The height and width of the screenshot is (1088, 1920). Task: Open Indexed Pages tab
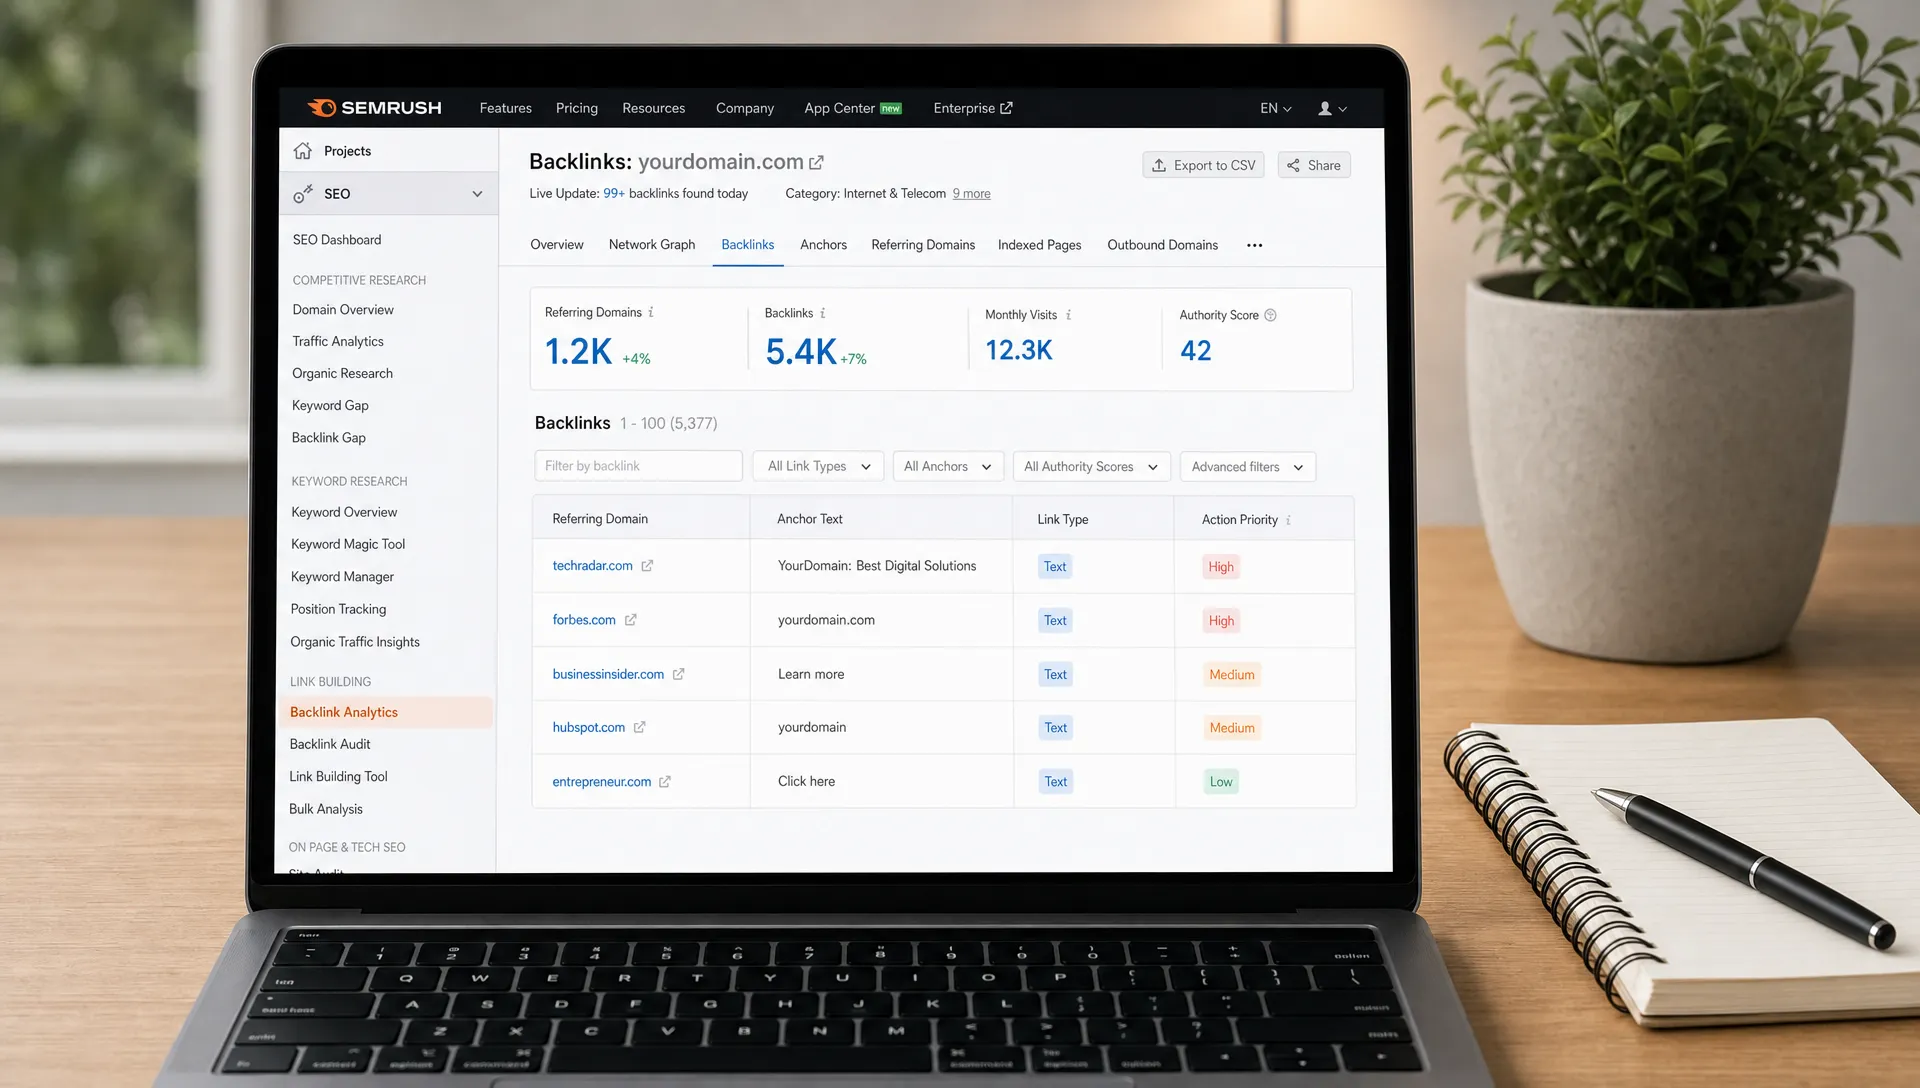1039,245
